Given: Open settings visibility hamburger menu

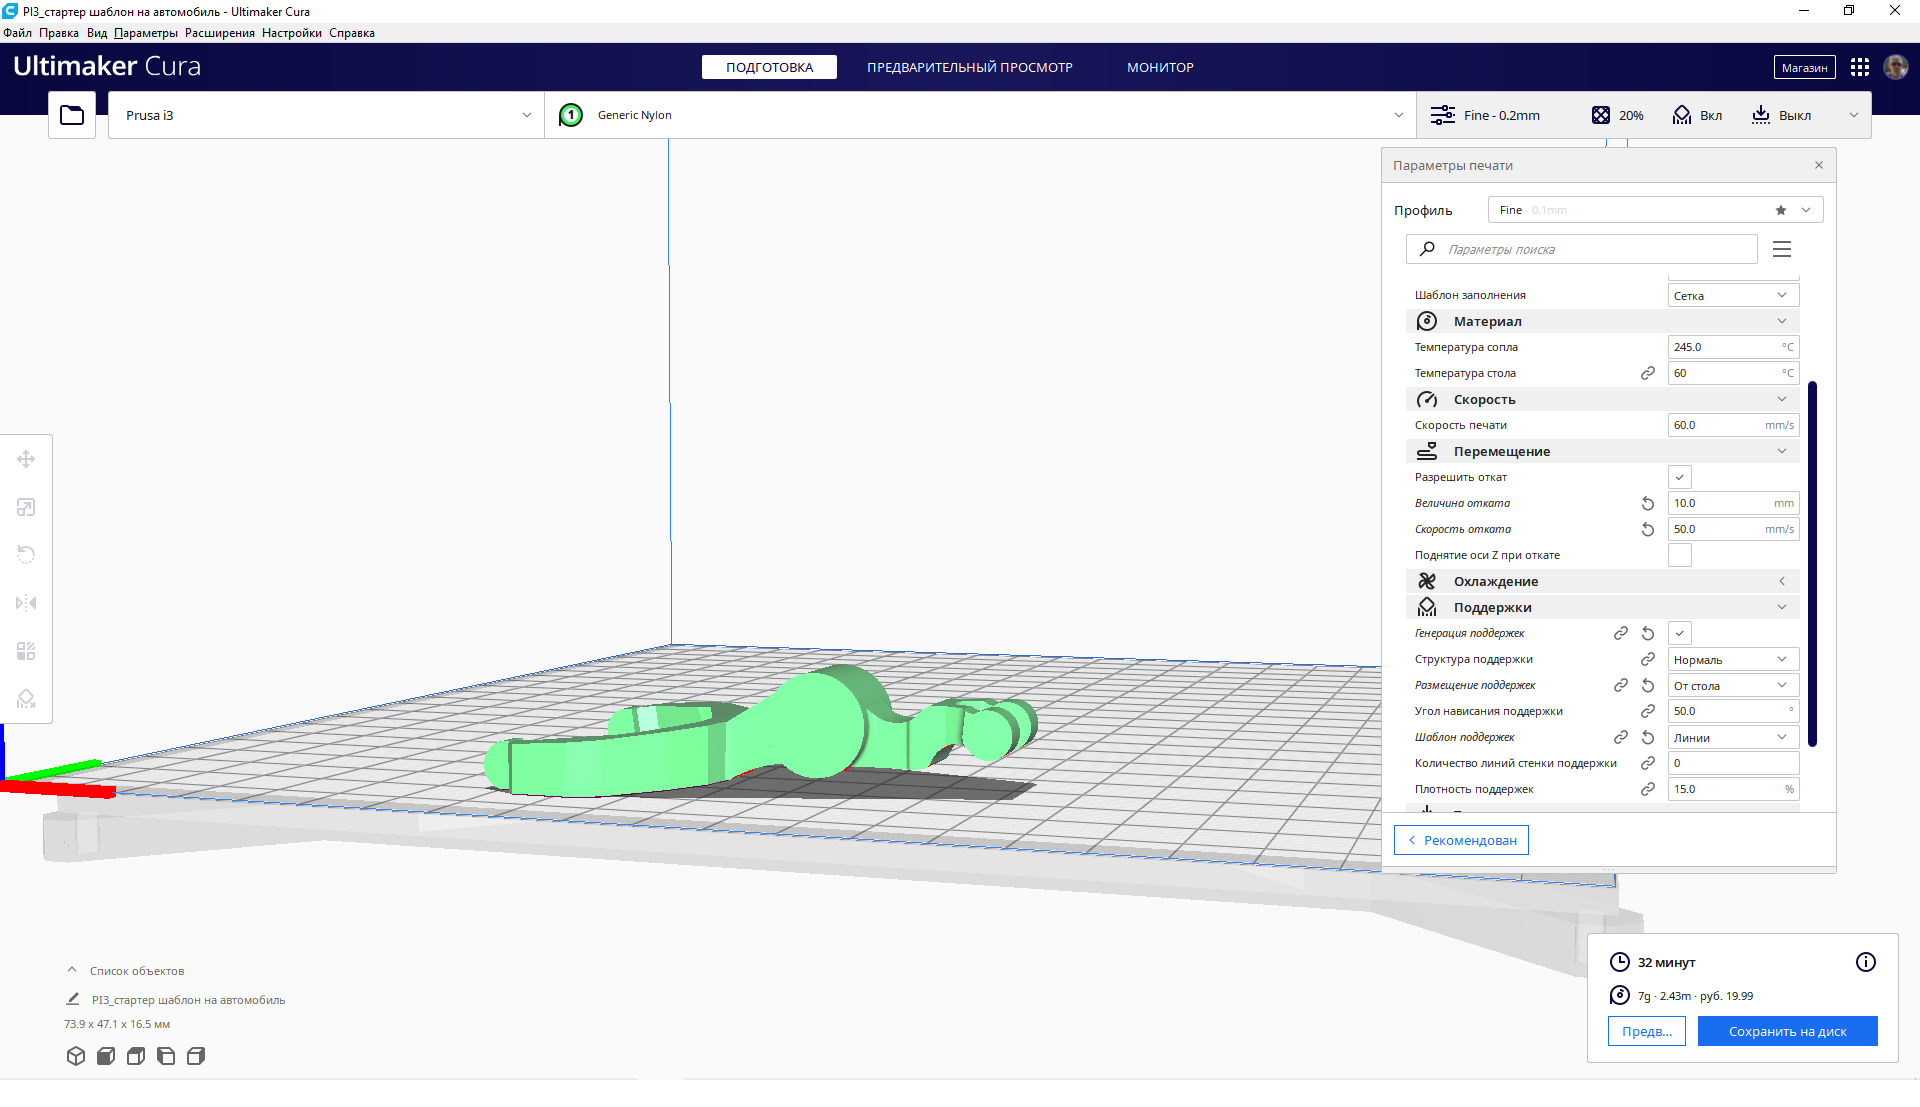Looking at the screenshot, I should pos(1781,249).
